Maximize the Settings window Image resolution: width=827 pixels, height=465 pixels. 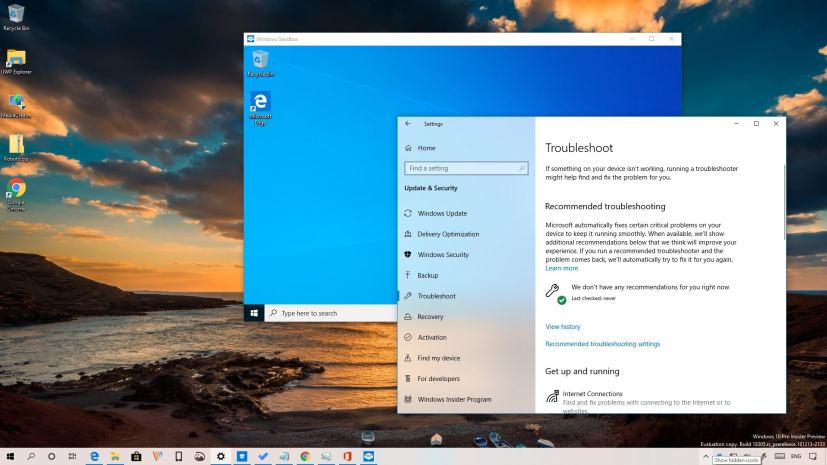(x=756, y=123)
